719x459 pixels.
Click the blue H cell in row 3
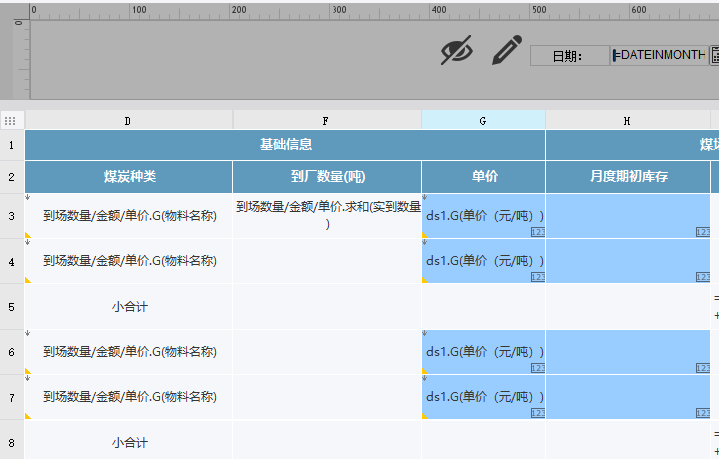pyautogui.click(x=628, y=216)
